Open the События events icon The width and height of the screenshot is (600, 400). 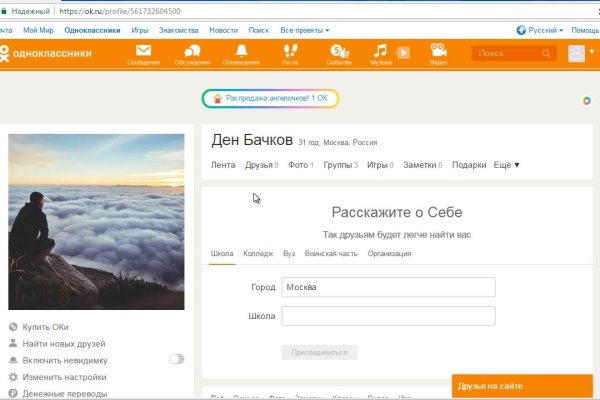pyautogui.click(x=340, y=52)
